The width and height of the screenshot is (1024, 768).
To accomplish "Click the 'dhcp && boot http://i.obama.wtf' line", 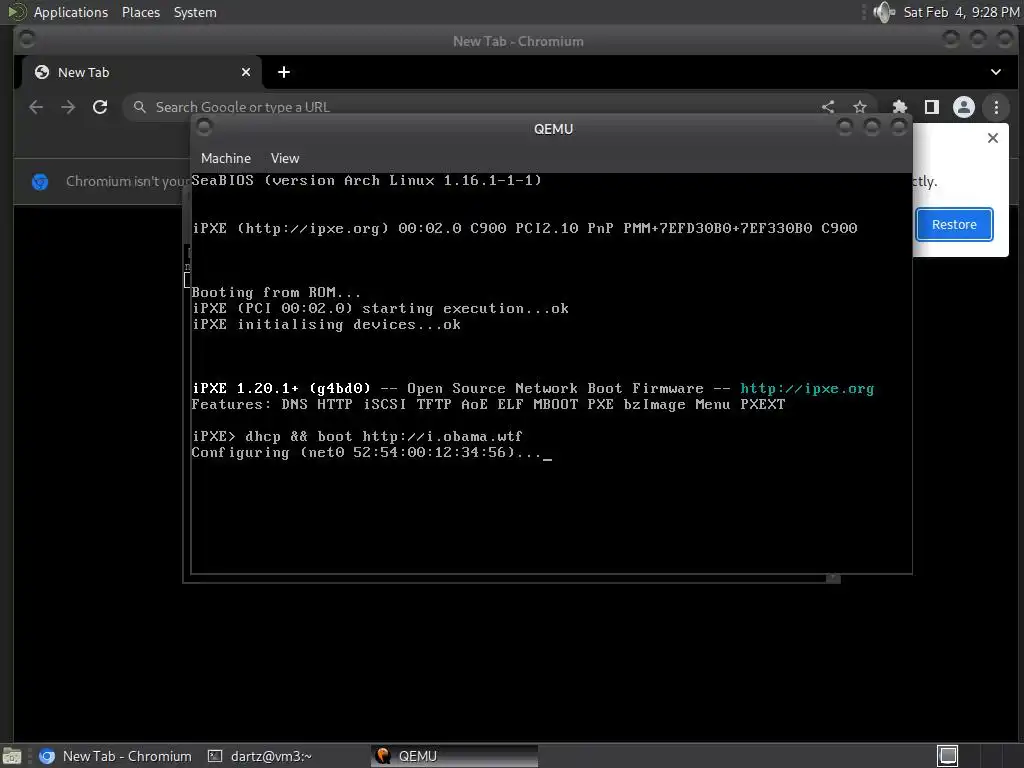I will point(357,436).
